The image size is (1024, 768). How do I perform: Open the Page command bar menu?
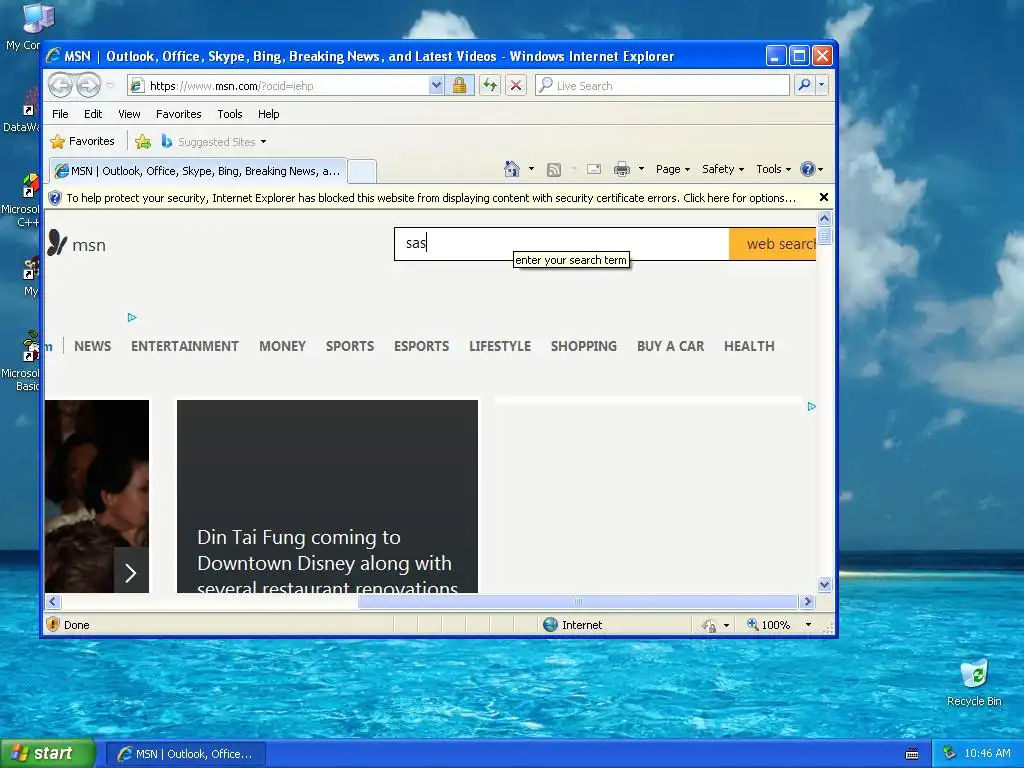point(673,169)
